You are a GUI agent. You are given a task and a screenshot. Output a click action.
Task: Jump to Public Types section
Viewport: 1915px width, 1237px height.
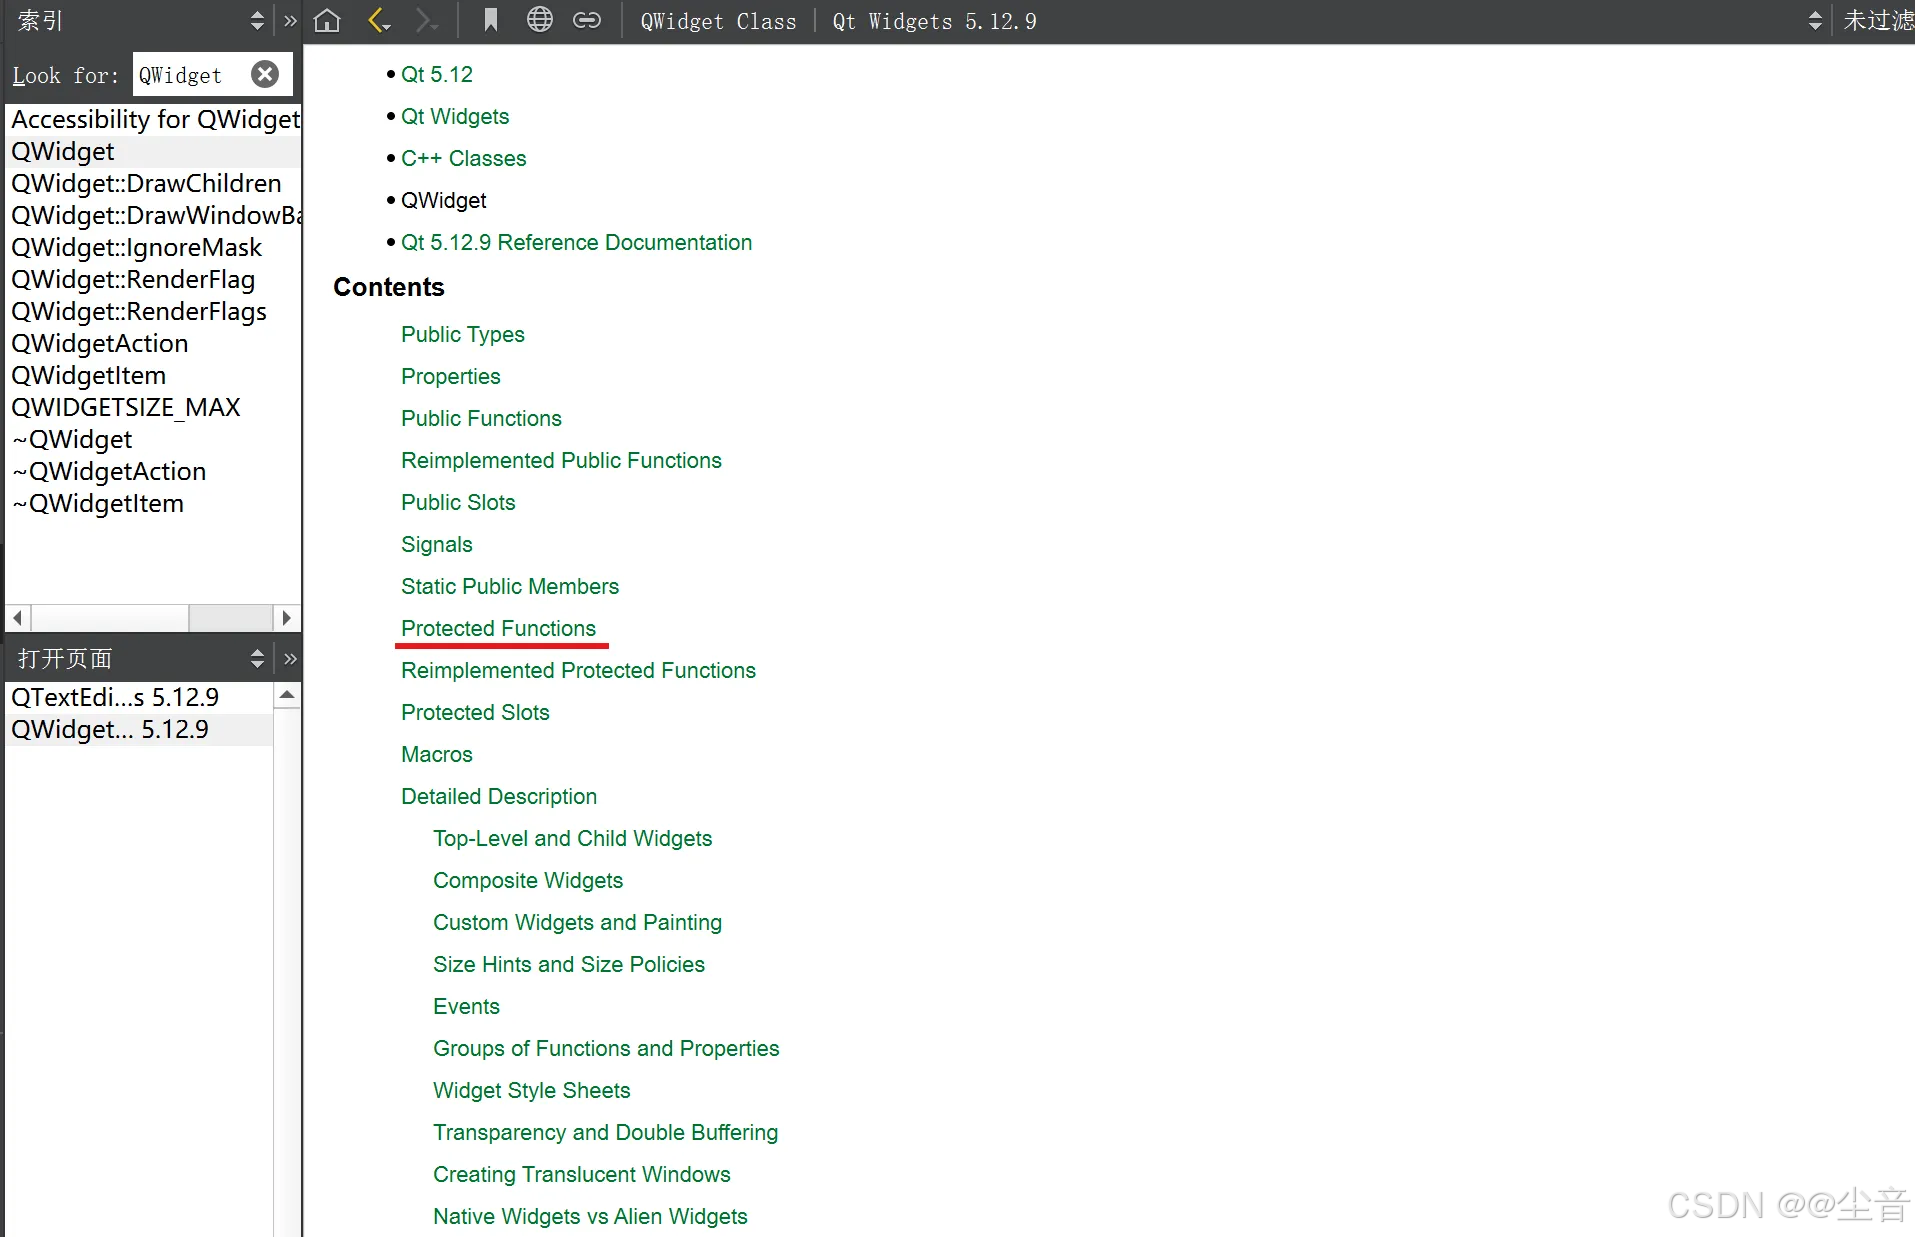(x=463, y=334)
